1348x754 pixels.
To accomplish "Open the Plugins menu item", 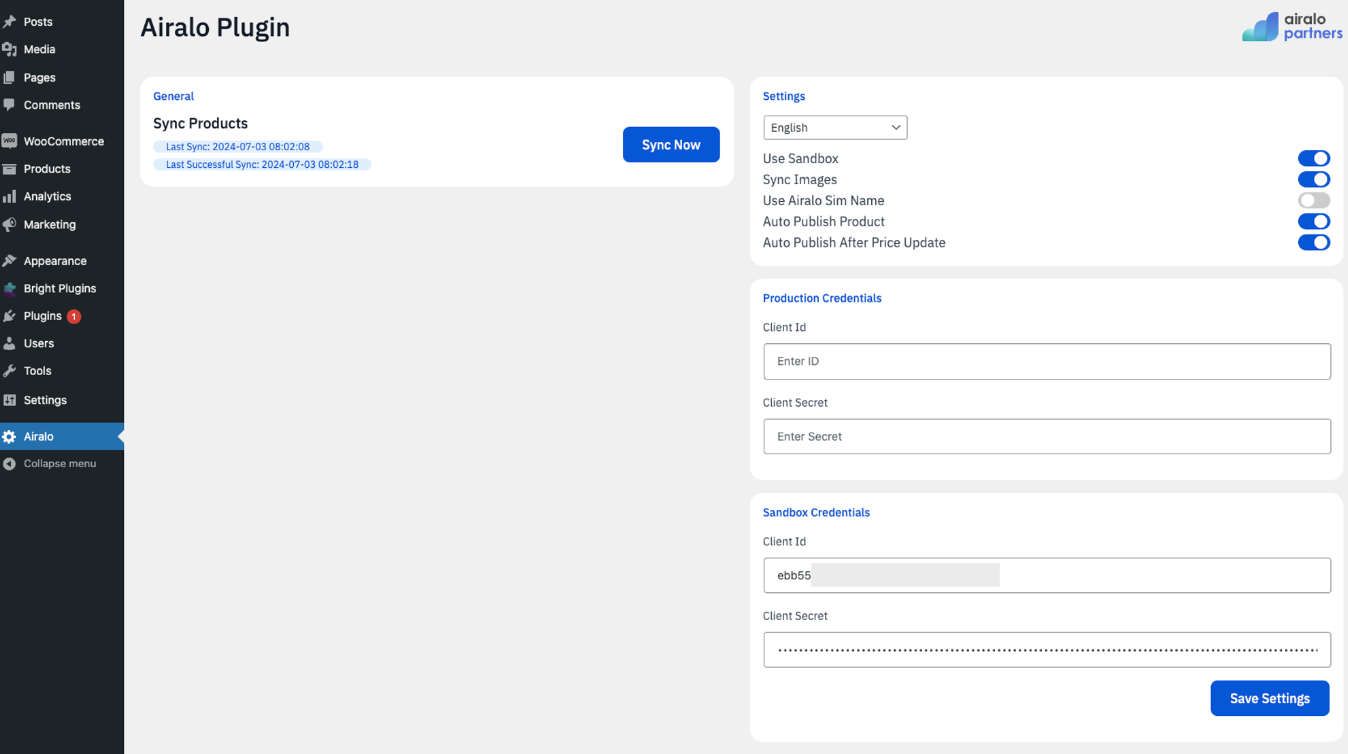I will click(x=62, y=316).
